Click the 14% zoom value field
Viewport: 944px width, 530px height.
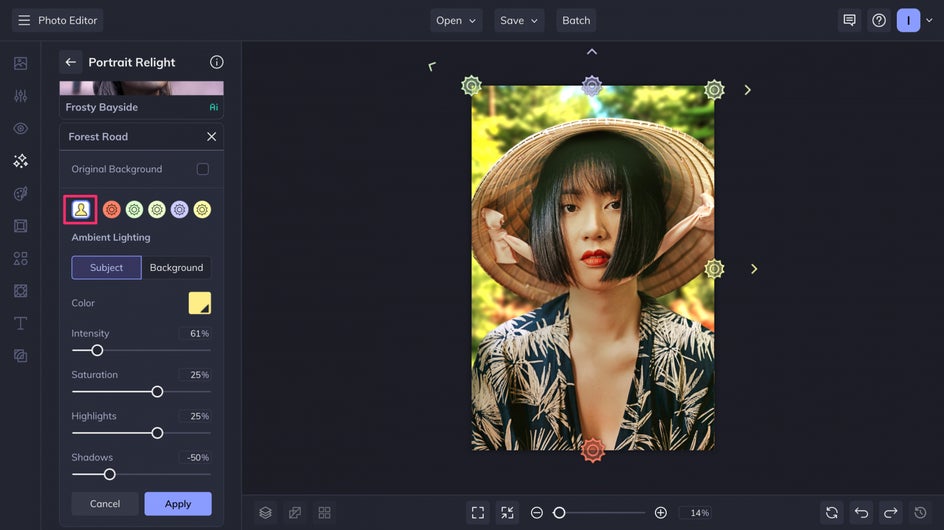click(x=697, y=513)
